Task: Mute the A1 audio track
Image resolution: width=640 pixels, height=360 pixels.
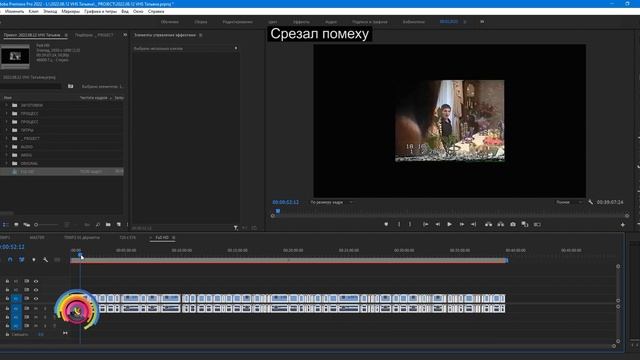Action: [36, 309]
